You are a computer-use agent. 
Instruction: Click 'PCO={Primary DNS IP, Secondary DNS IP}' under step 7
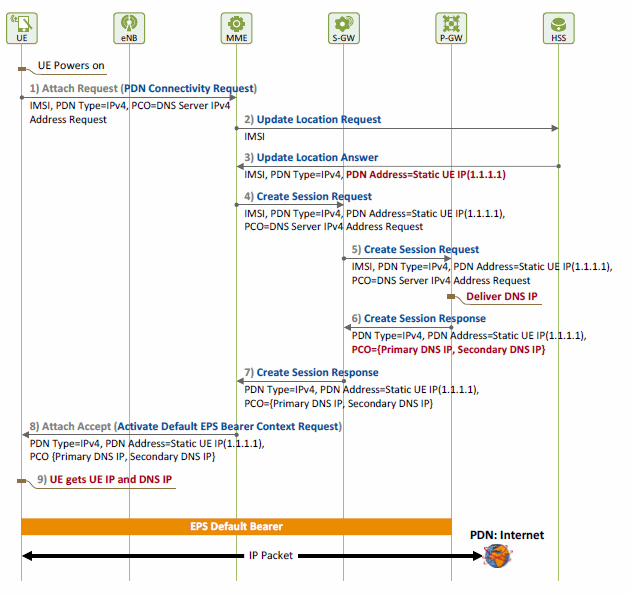(x=338, y=404)
